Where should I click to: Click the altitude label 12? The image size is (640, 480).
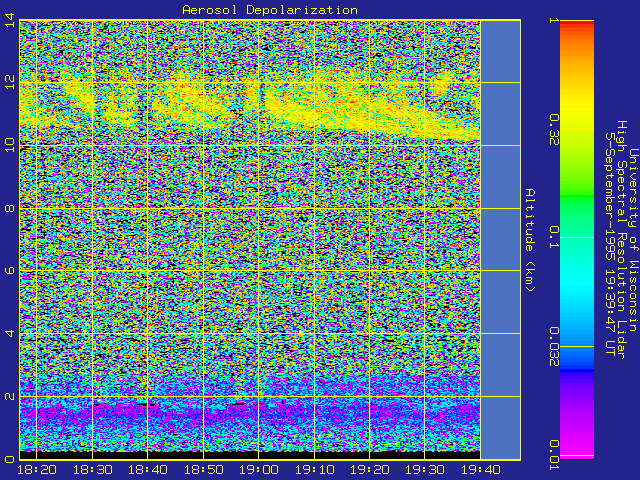click(x=10, y=82)
